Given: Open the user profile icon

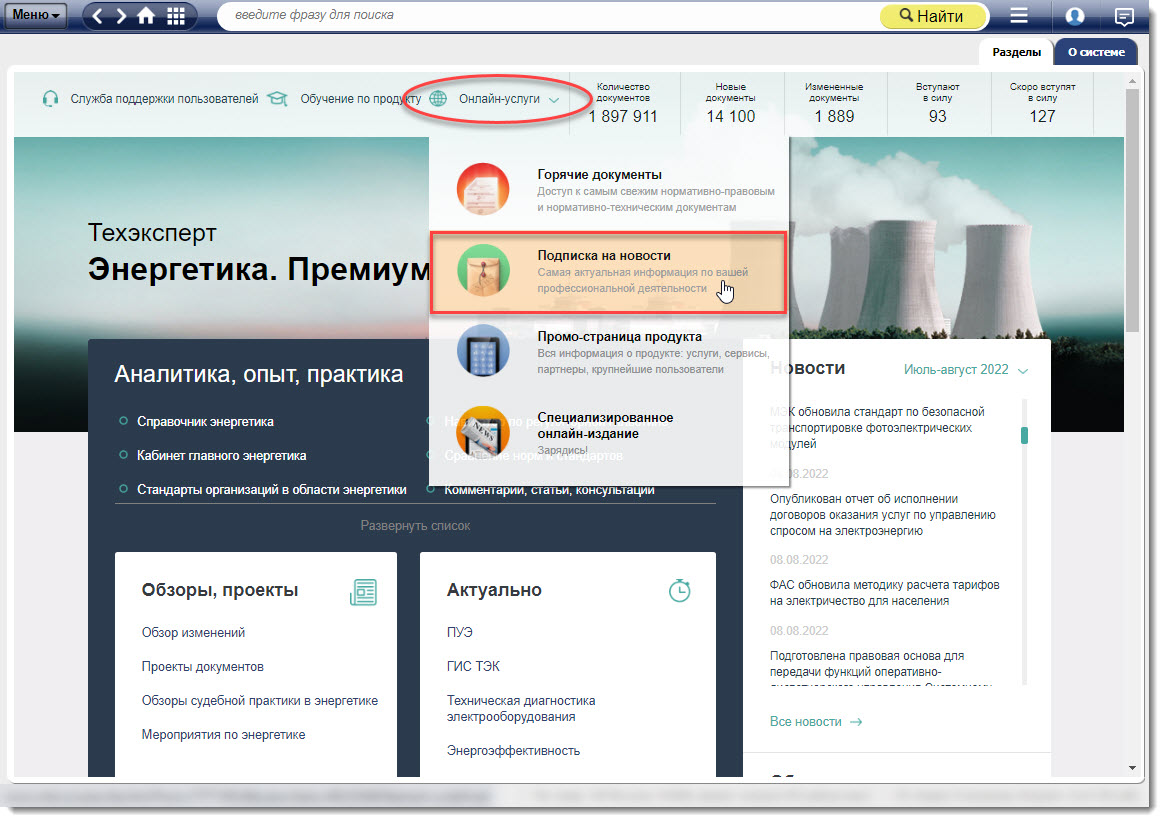Looking at the screenshot, I should coord(1074,16).
